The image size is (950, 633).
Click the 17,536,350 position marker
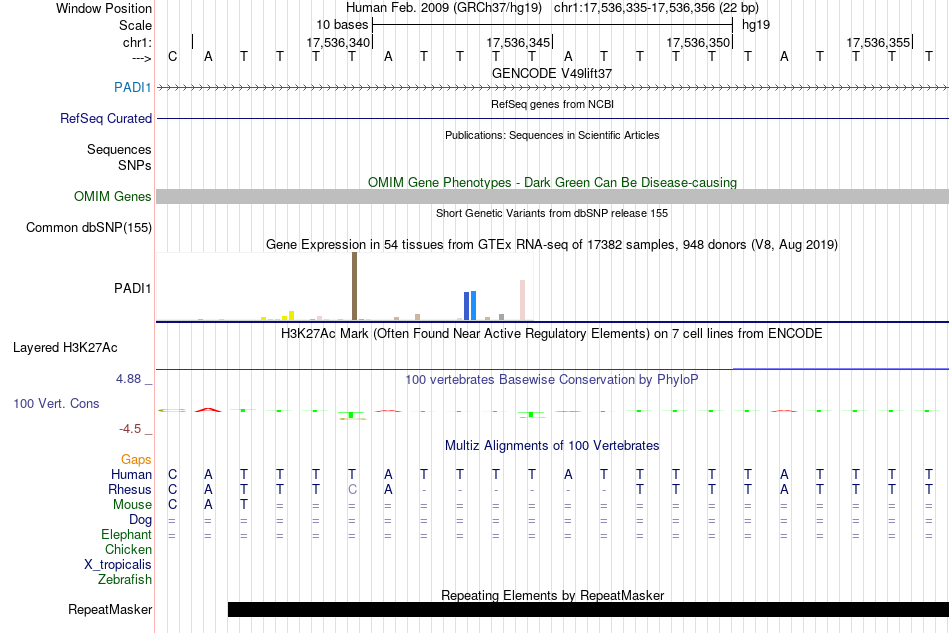(698, 42)
